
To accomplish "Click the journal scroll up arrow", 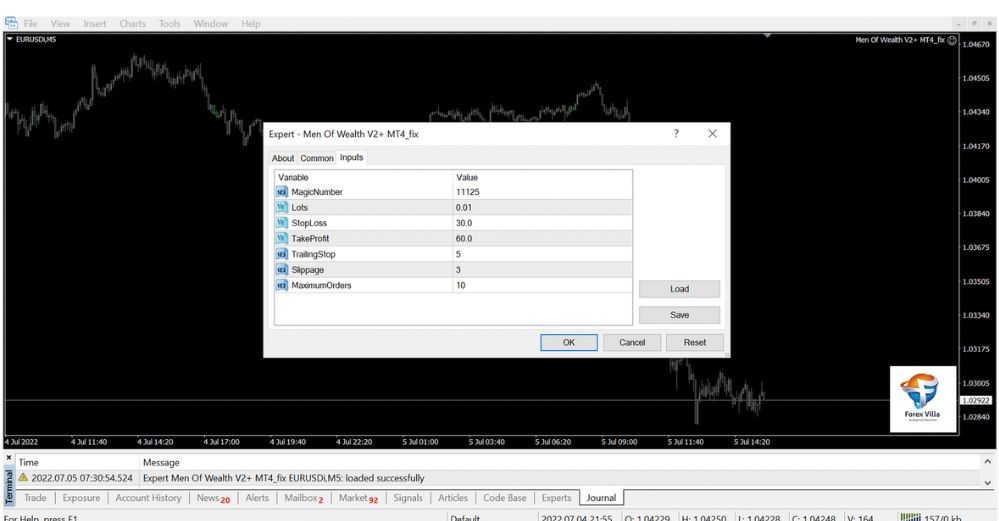I will [x=987, y=461].
